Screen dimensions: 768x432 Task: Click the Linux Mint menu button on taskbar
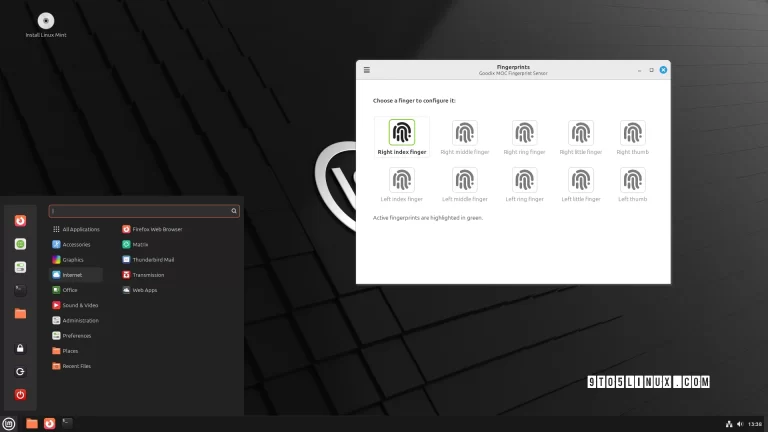[10, 423]
